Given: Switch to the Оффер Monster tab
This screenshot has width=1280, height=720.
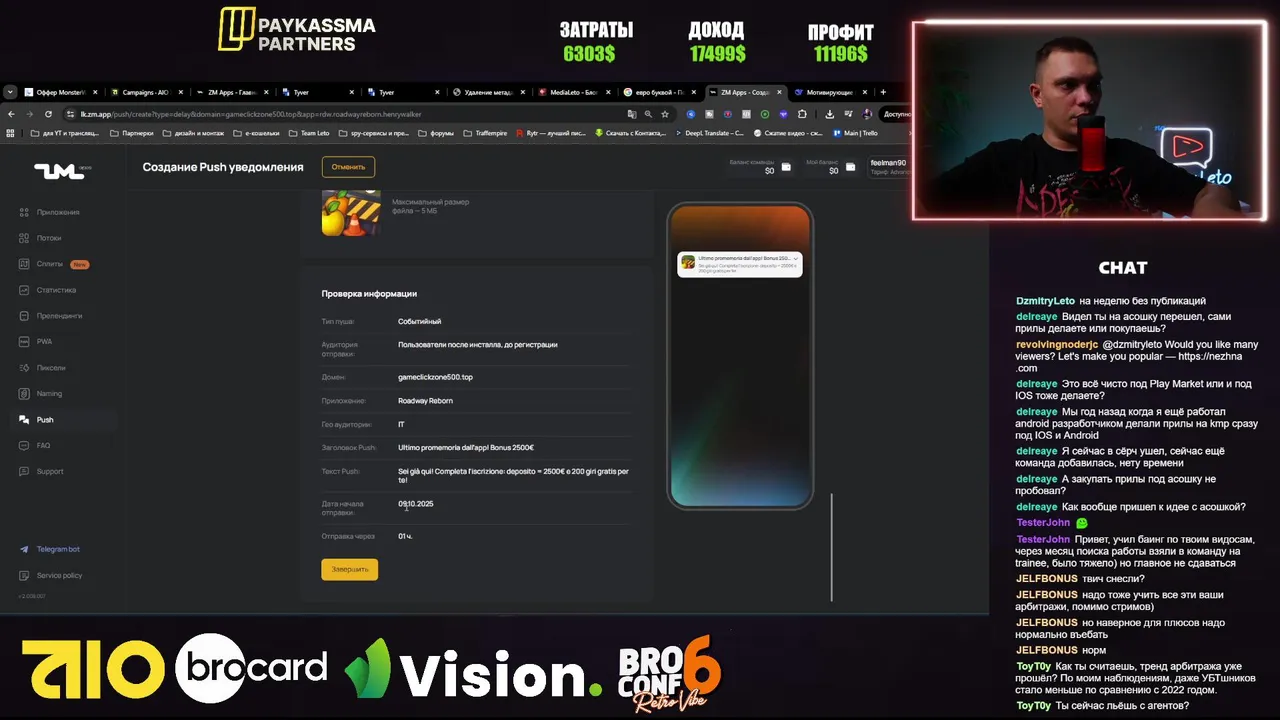Looking at the screenshot, I should click(x=60, y=92).
